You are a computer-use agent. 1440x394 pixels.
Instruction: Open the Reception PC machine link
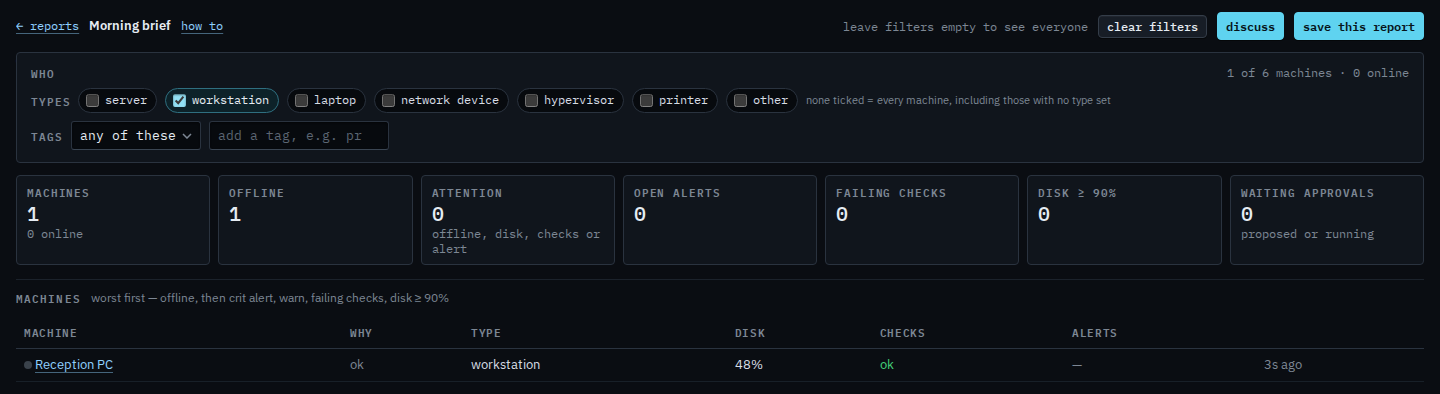pos(74,365)
